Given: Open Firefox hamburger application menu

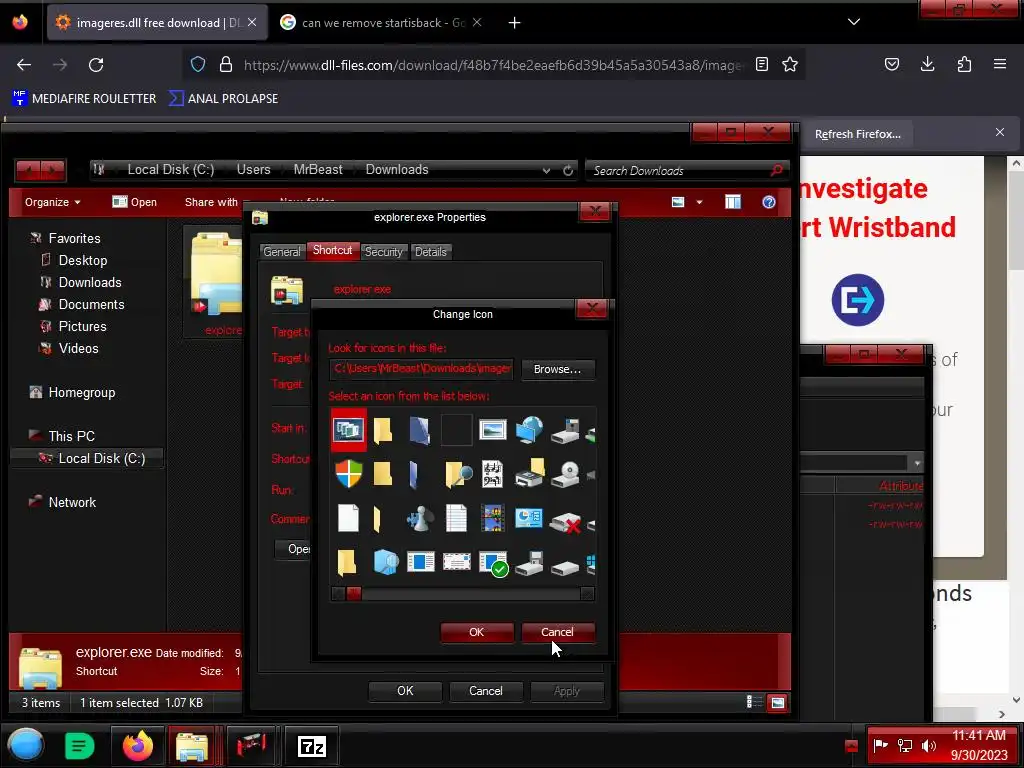Looking at the screenshot, I should (999, 64).
